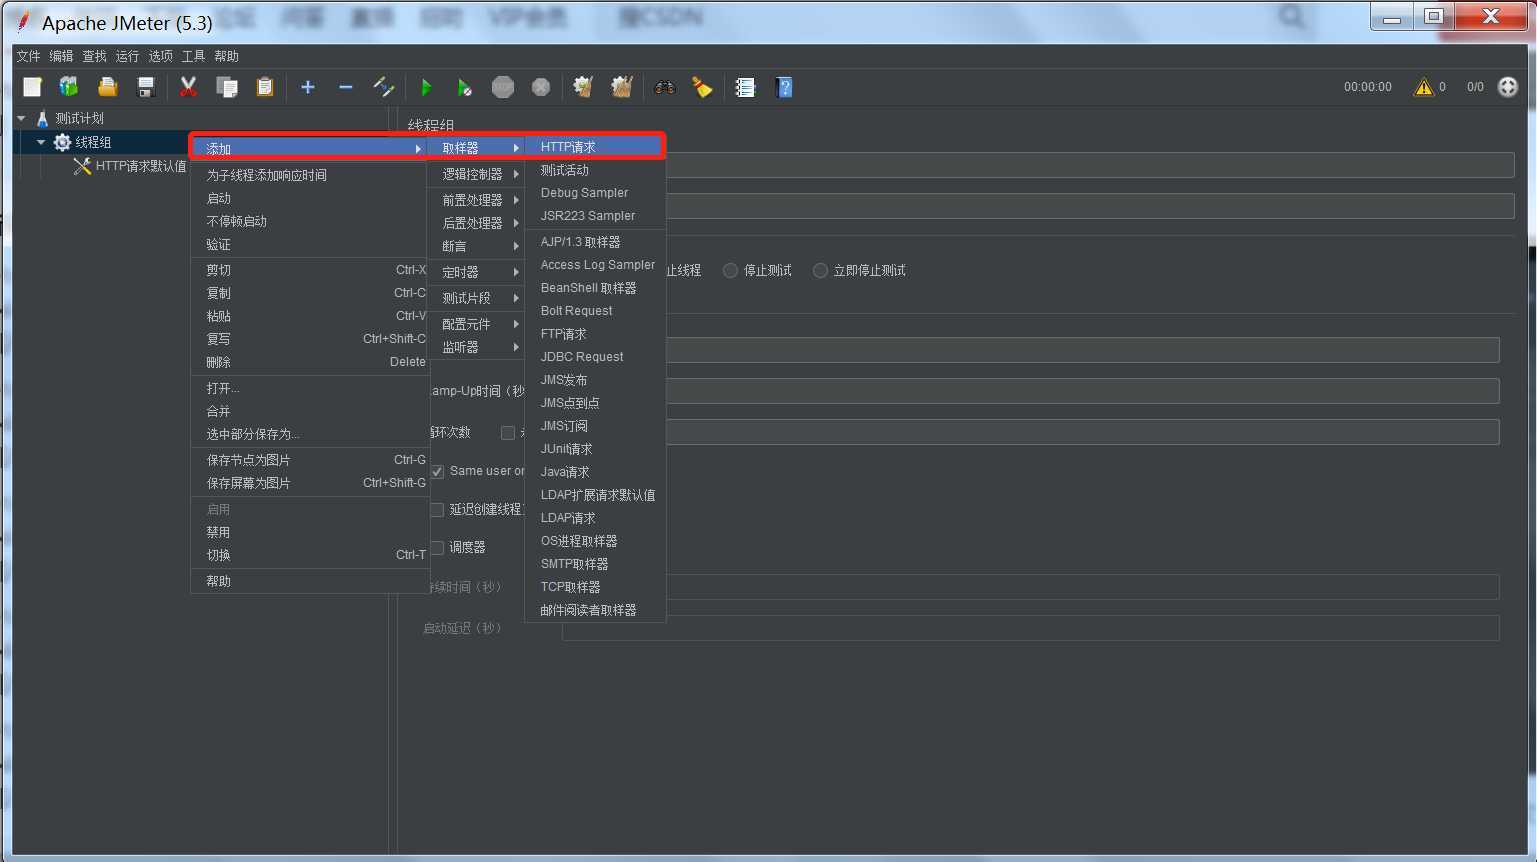Select JDBC Request in sampler submenu
Viewport: 1537px width, 862px height.
pyautogui.click(x=595, y=357)
